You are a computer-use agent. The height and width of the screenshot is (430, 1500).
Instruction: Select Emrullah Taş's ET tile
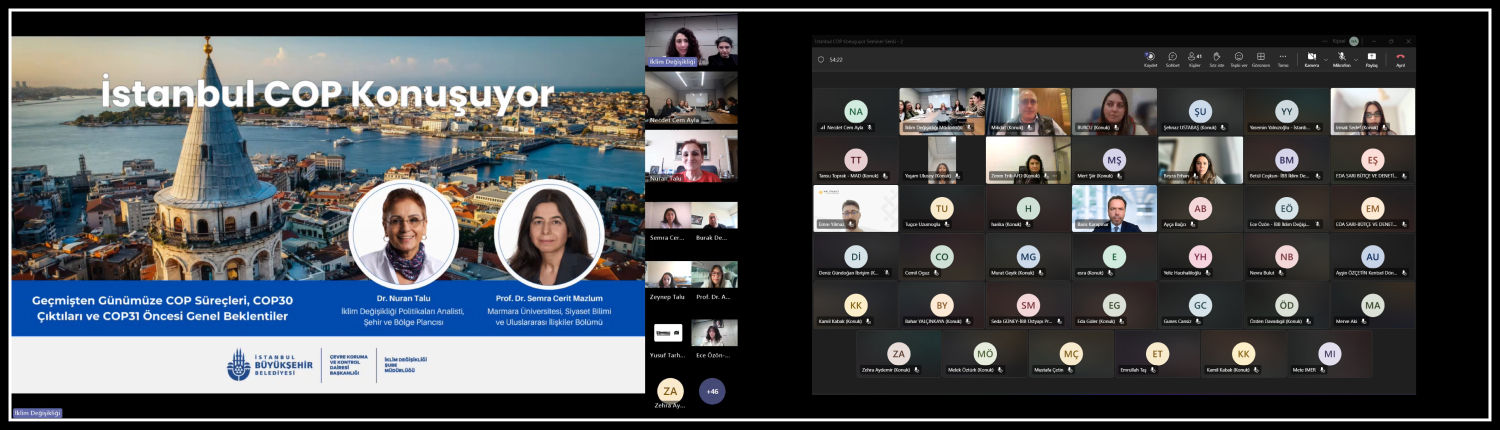(x=1158, y=354)
